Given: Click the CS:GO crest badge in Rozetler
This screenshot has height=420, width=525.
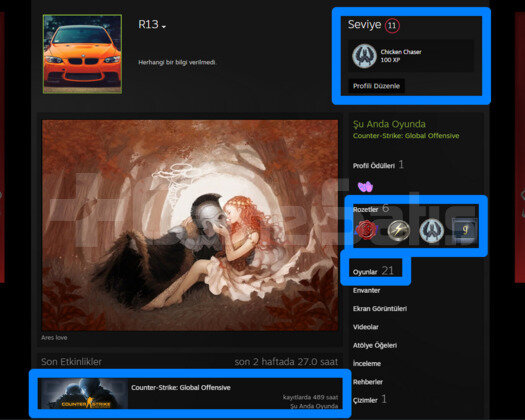Looking at the screenshot, I should [432, 231].
